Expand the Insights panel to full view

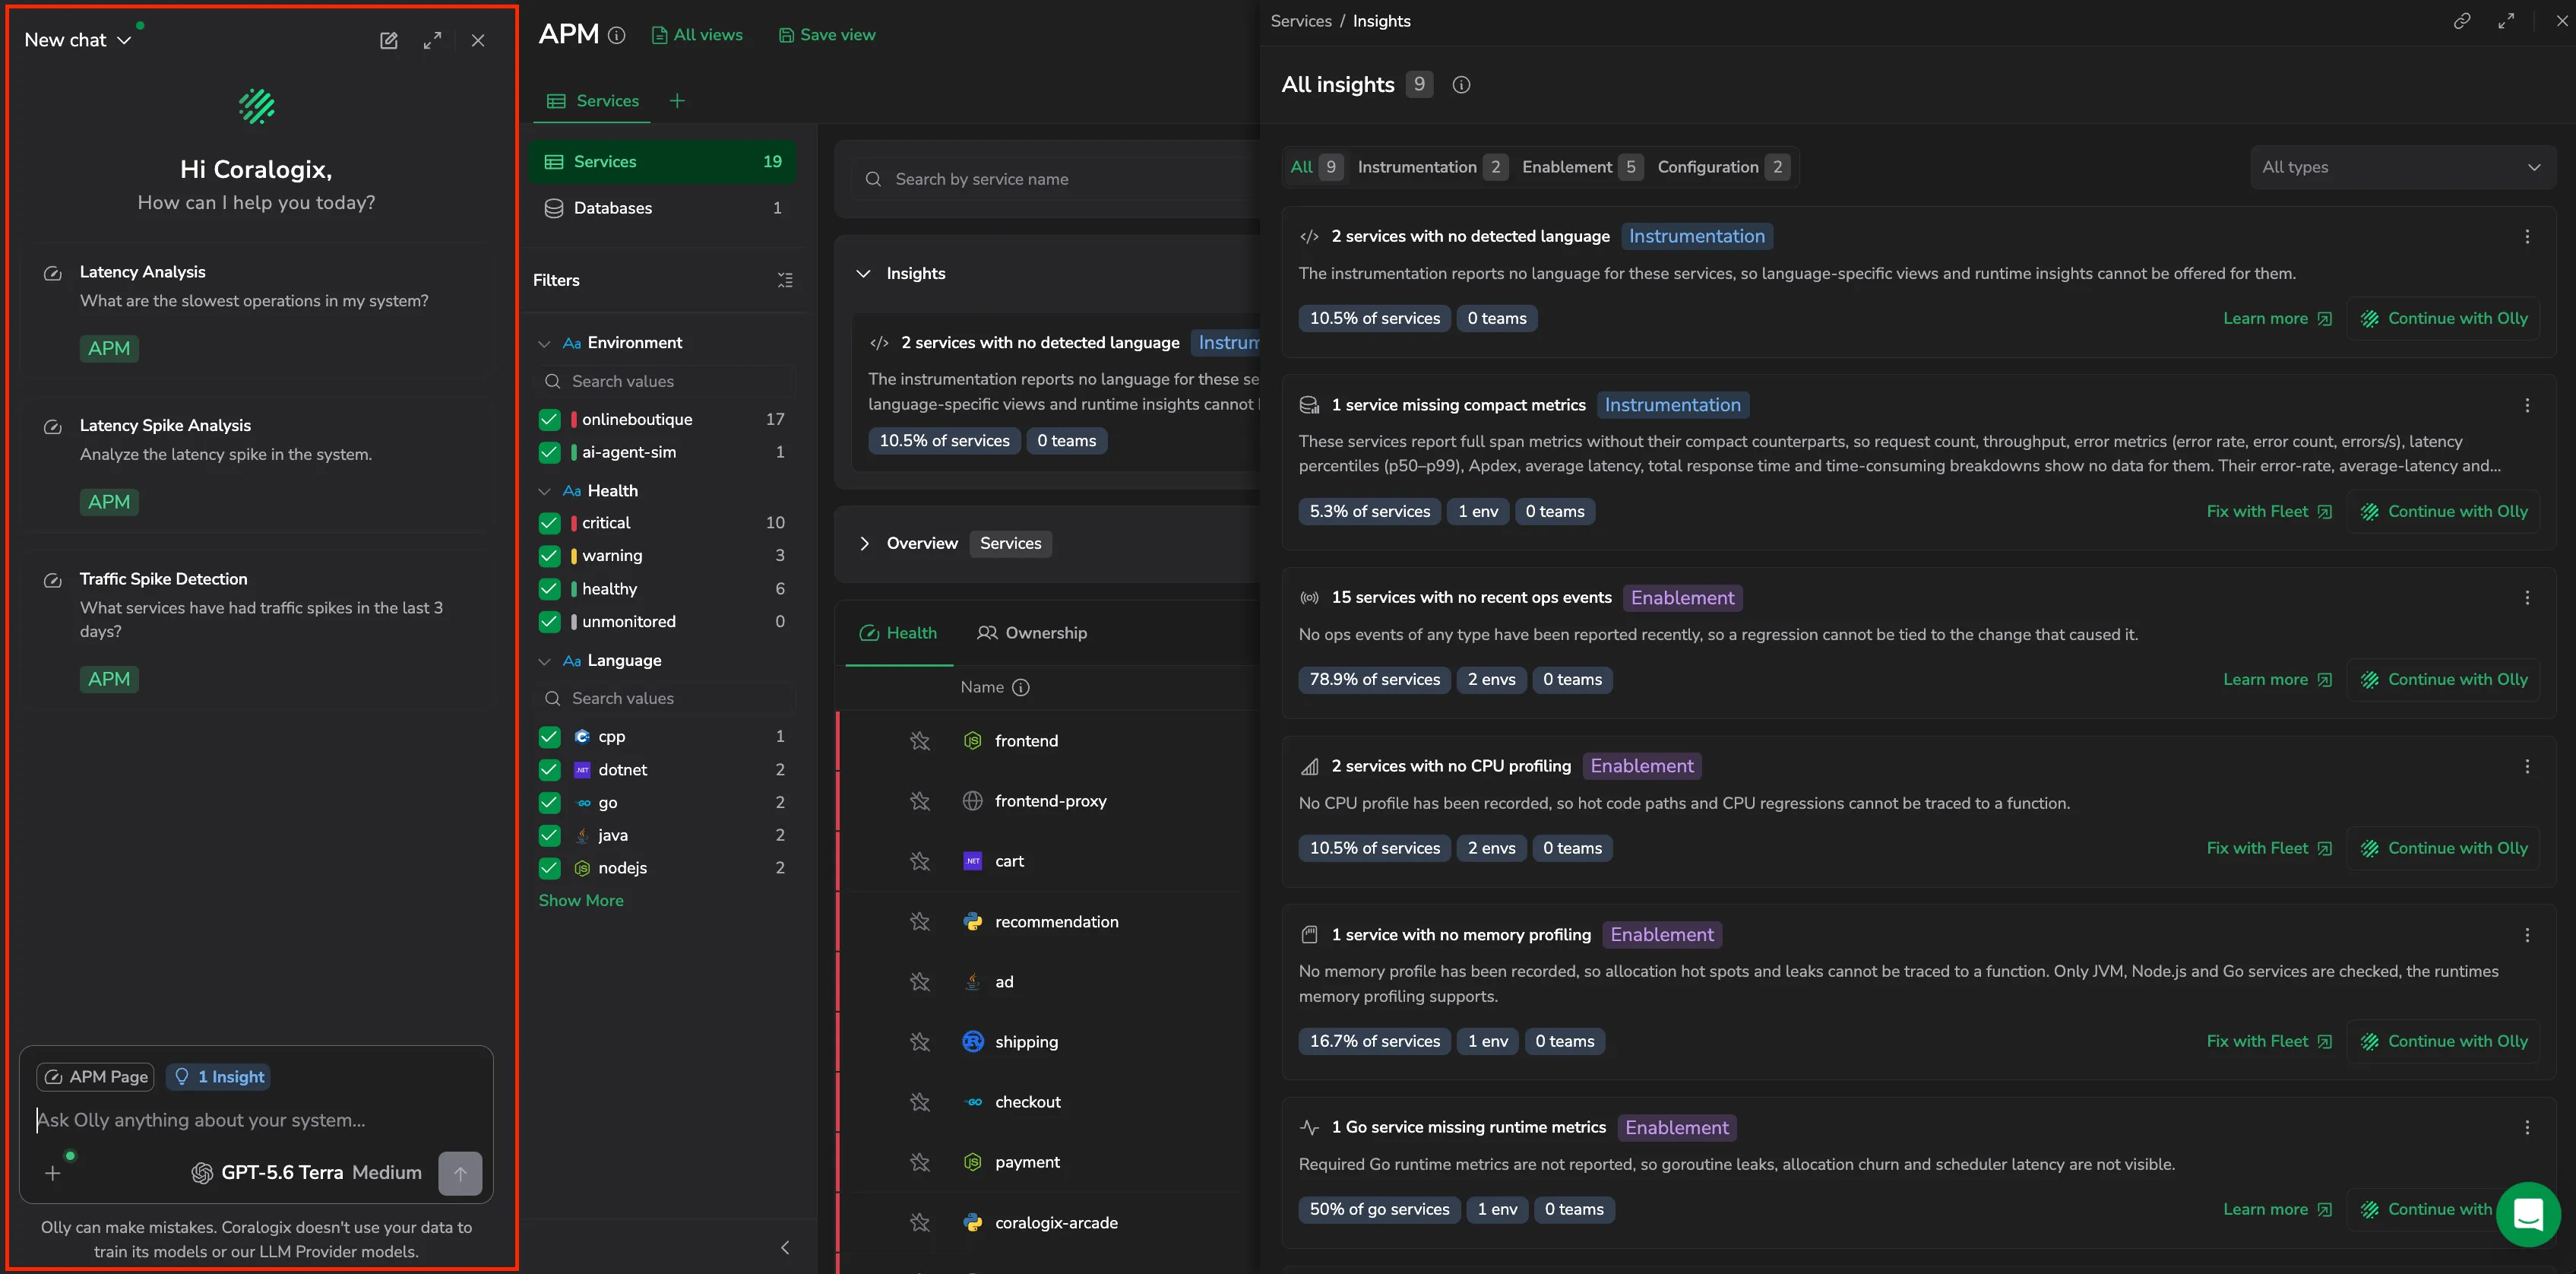point(2506,21)
